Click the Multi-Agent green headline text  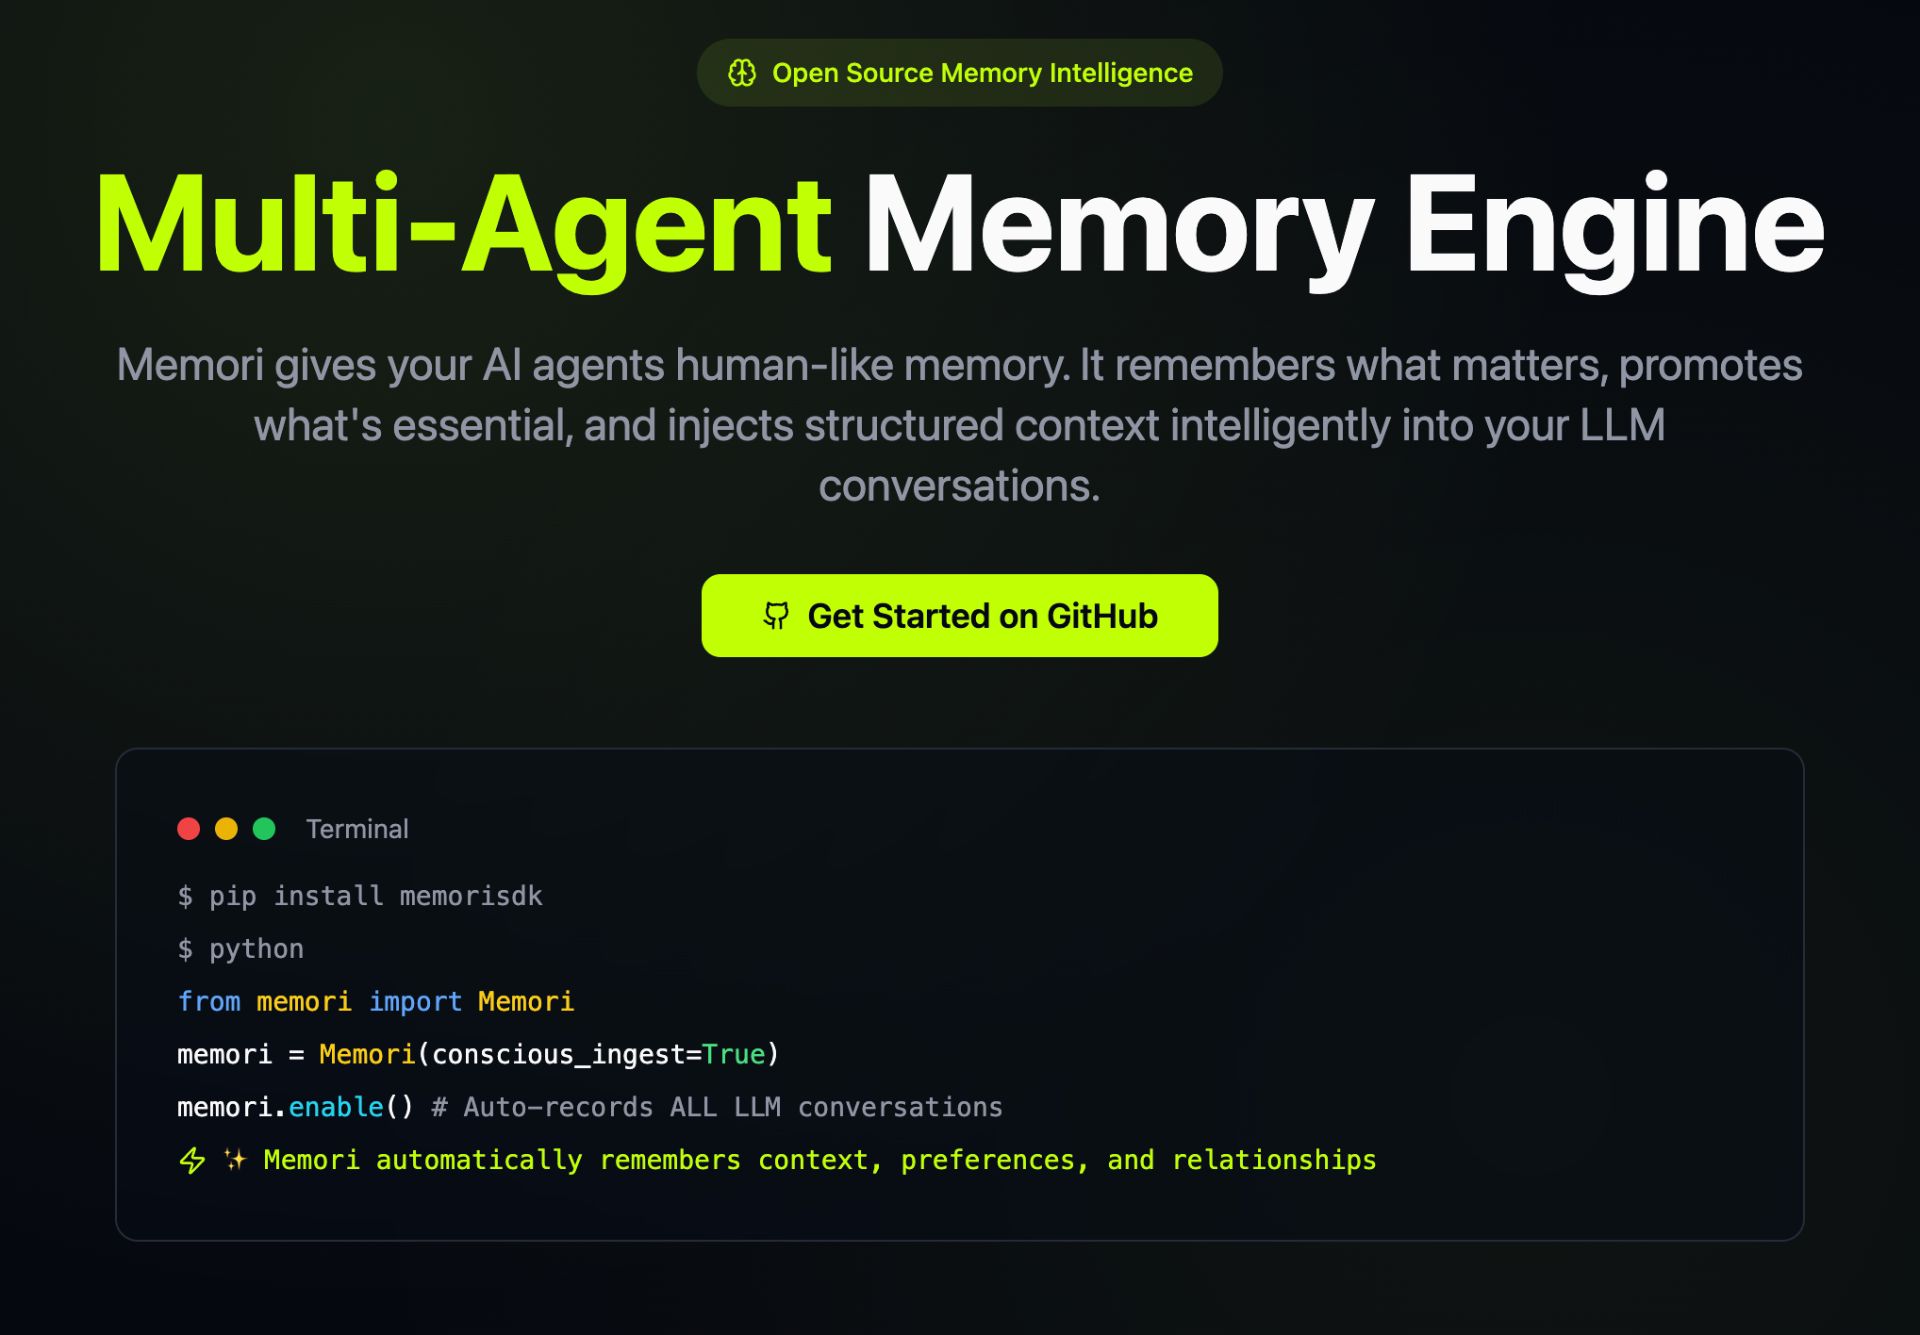[462, 225]
